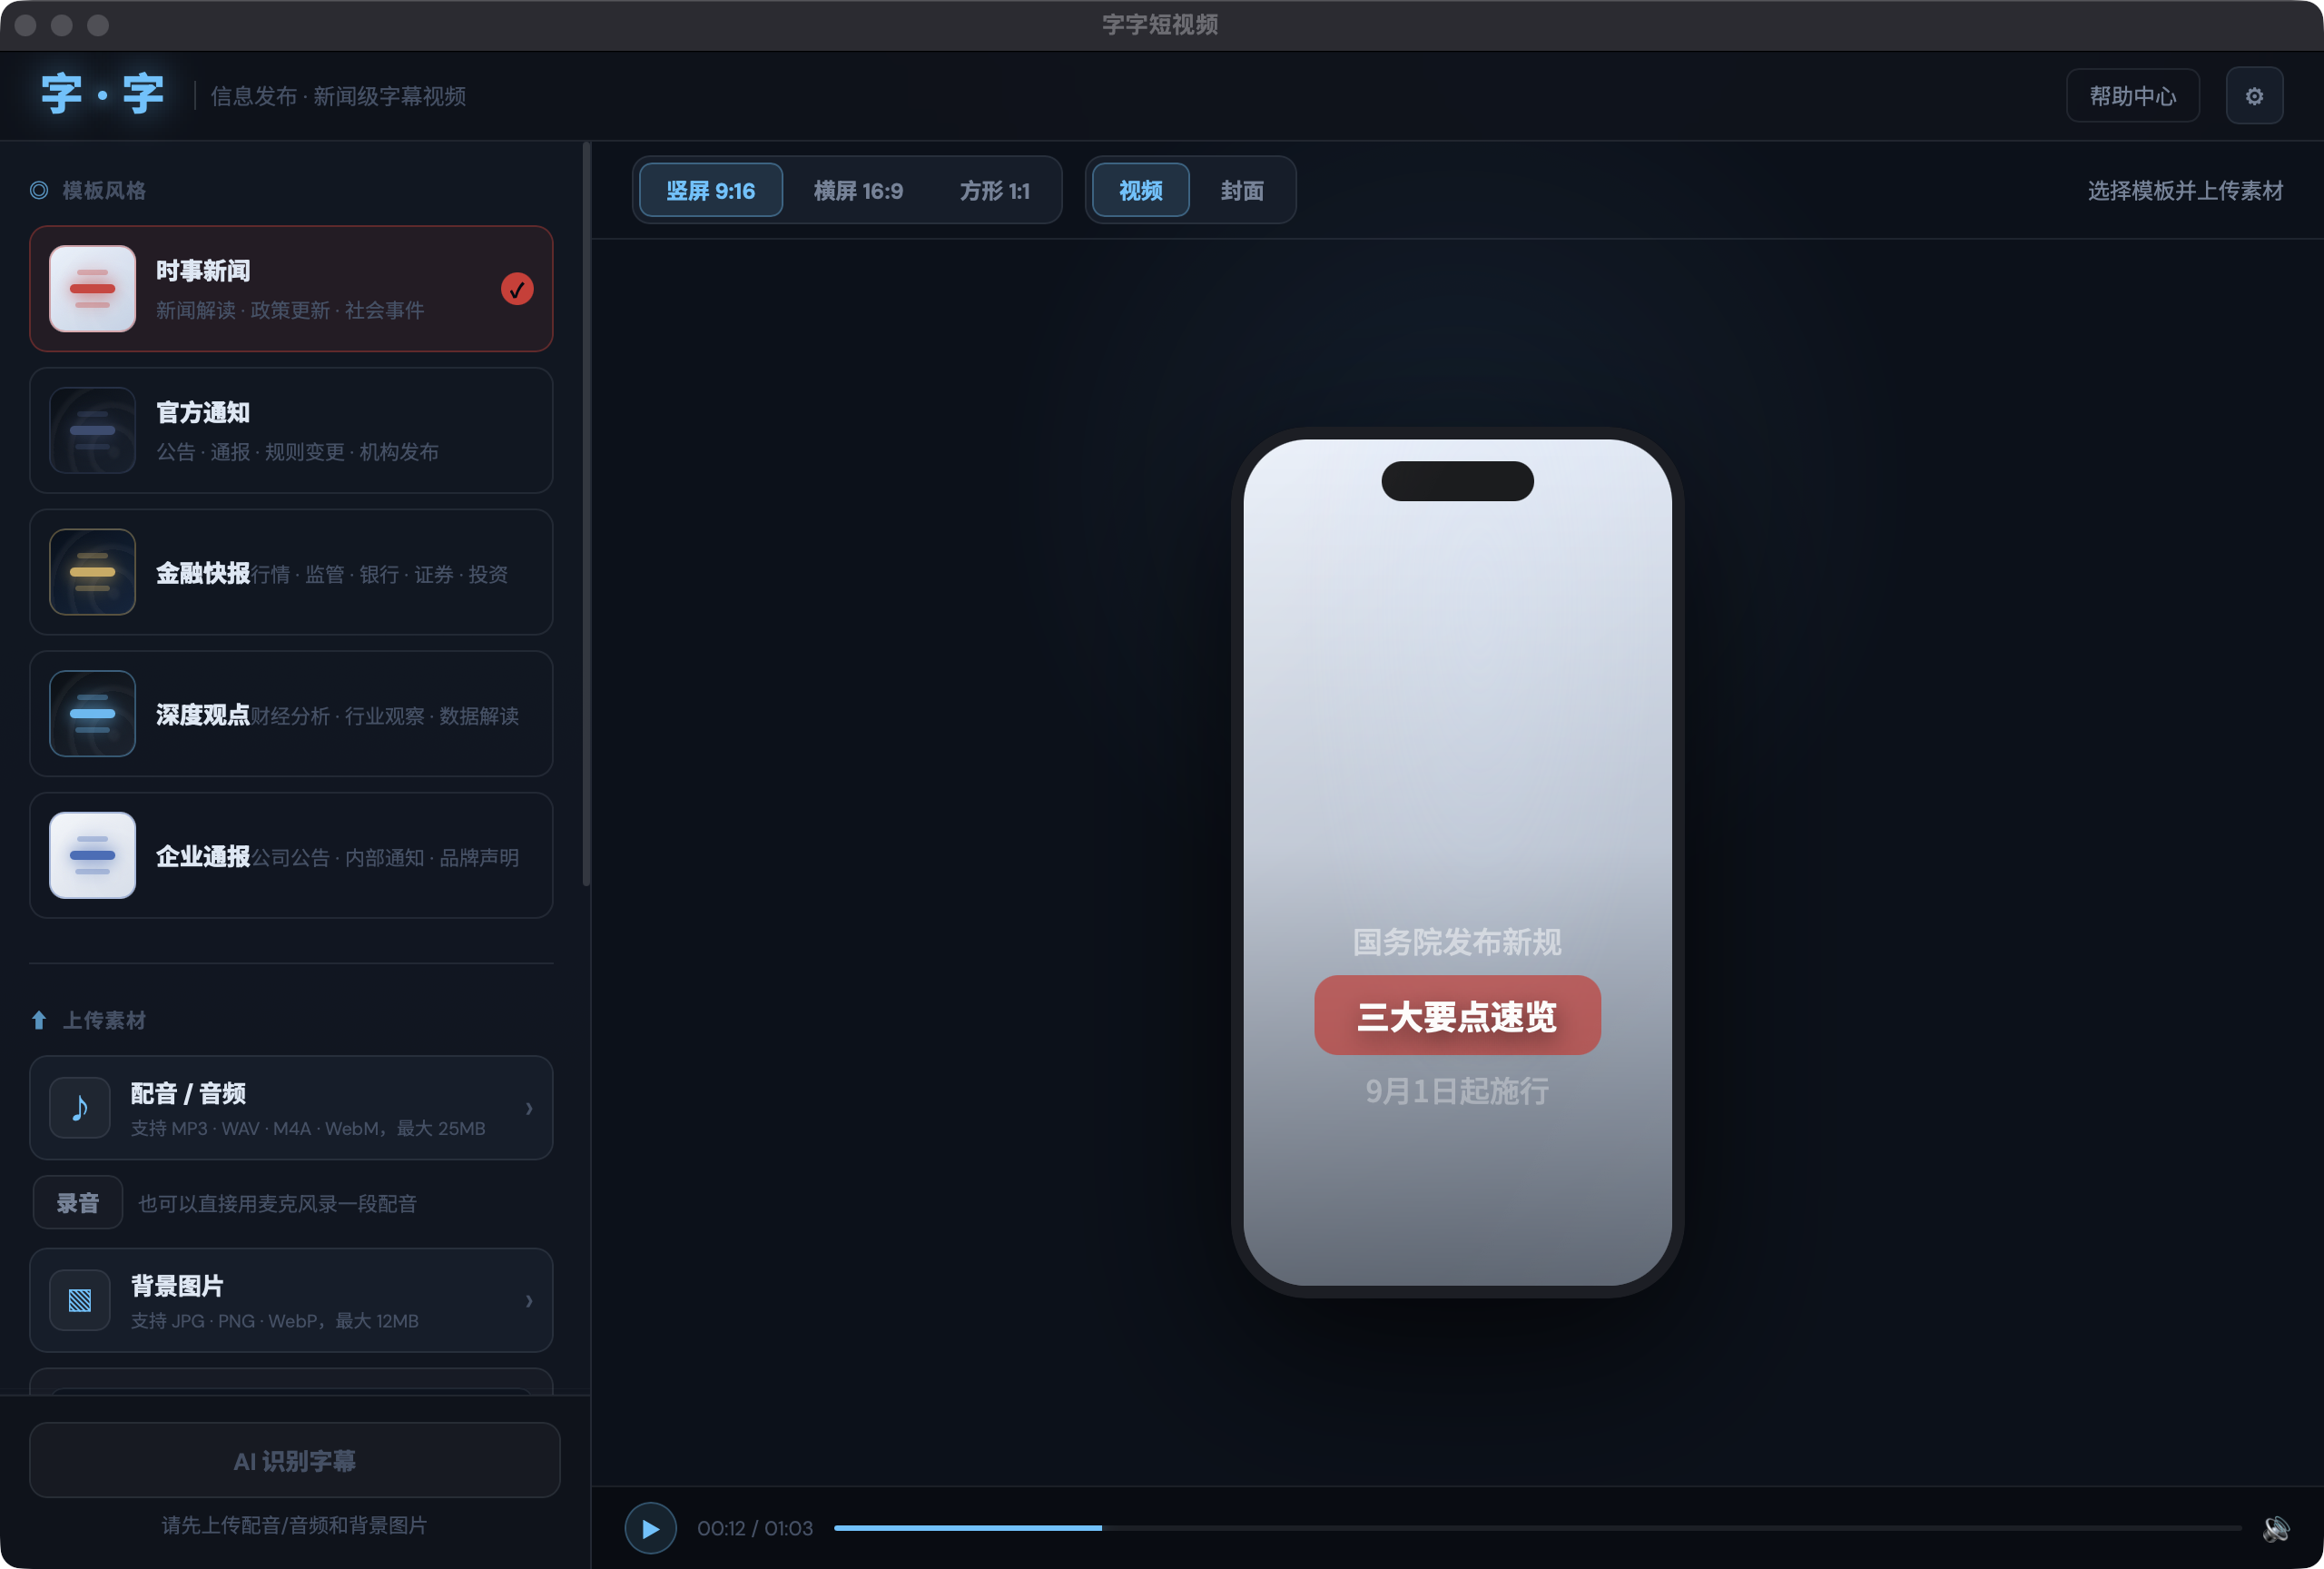Choose the 企业通报 template title
2324x1569 pixels.
tap(203, 857)
